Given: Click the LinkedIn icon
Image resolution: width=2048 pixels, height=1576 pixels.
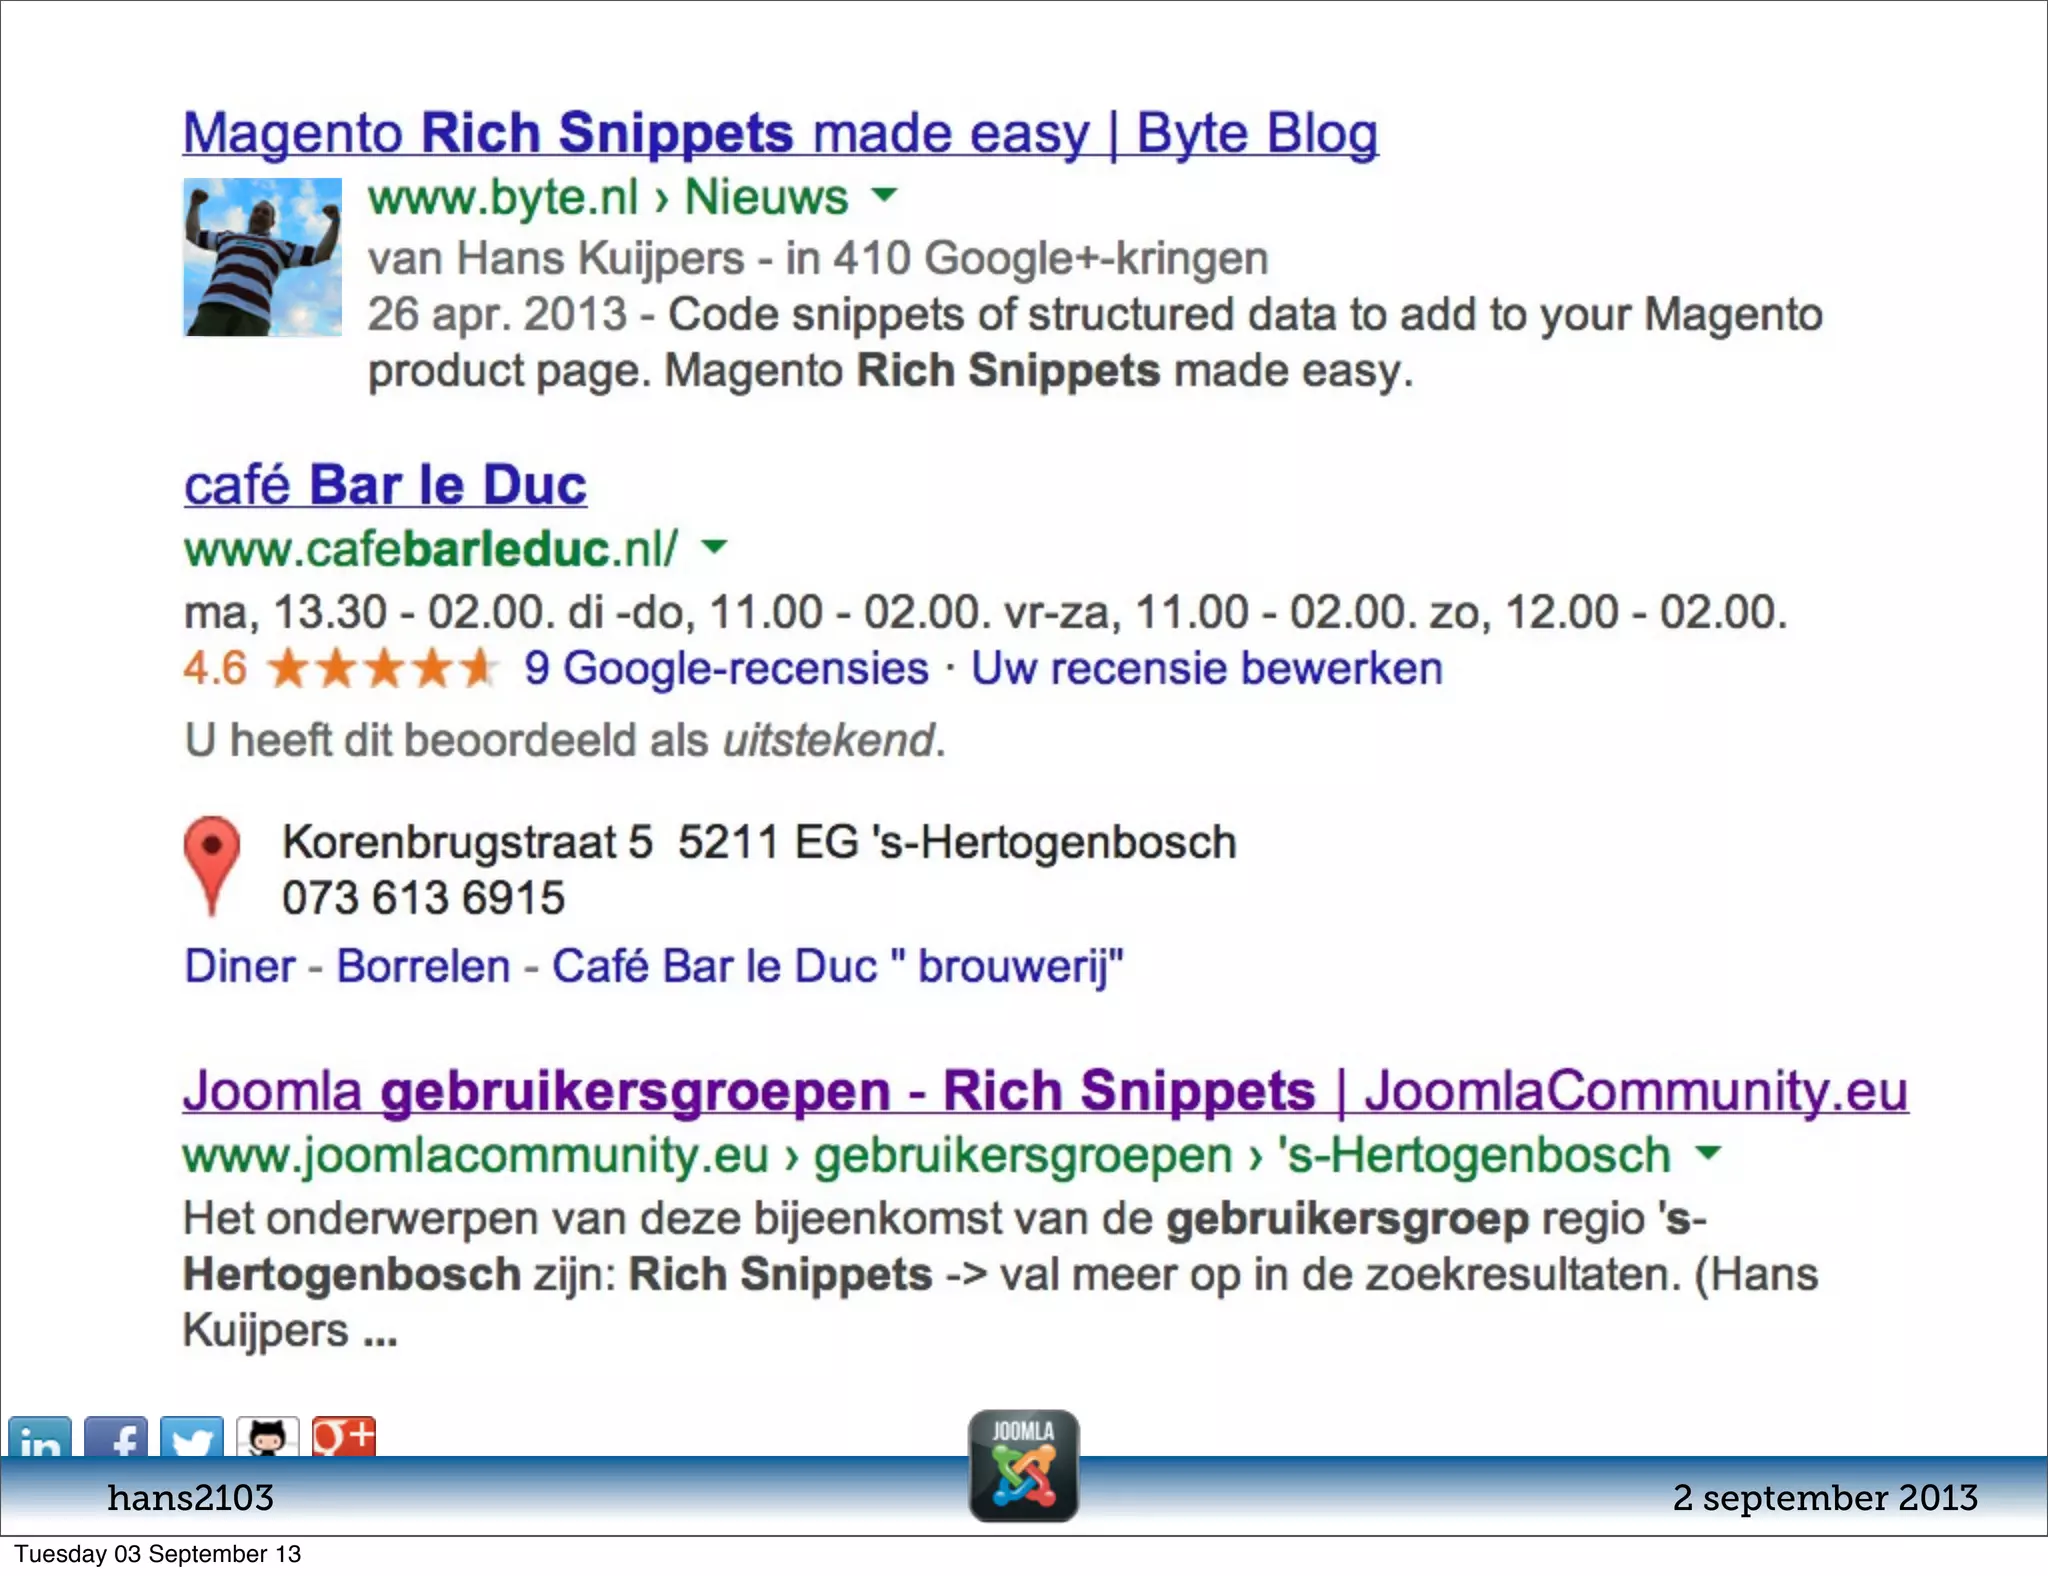Looking at the screenshot, I should pos(40,1437).
